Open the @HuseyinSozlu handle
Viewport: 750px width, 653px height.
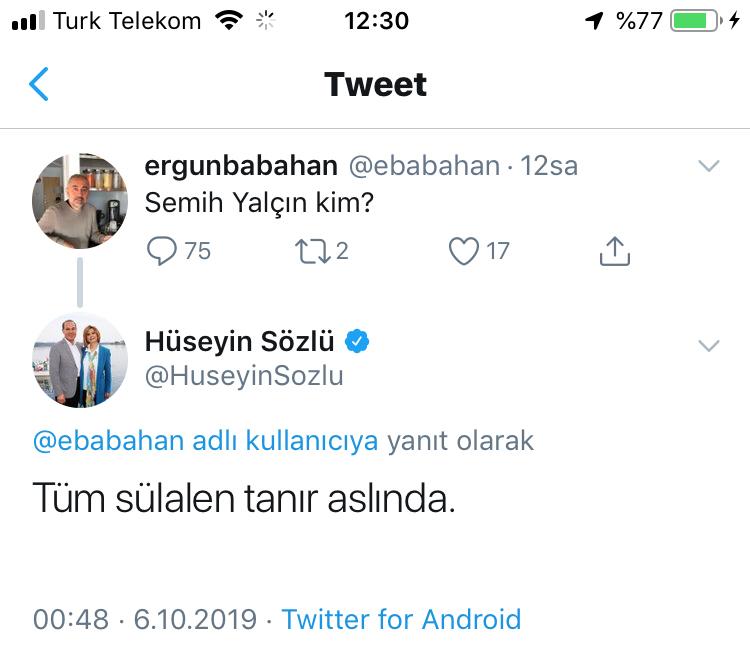click(x=244, y=376)
